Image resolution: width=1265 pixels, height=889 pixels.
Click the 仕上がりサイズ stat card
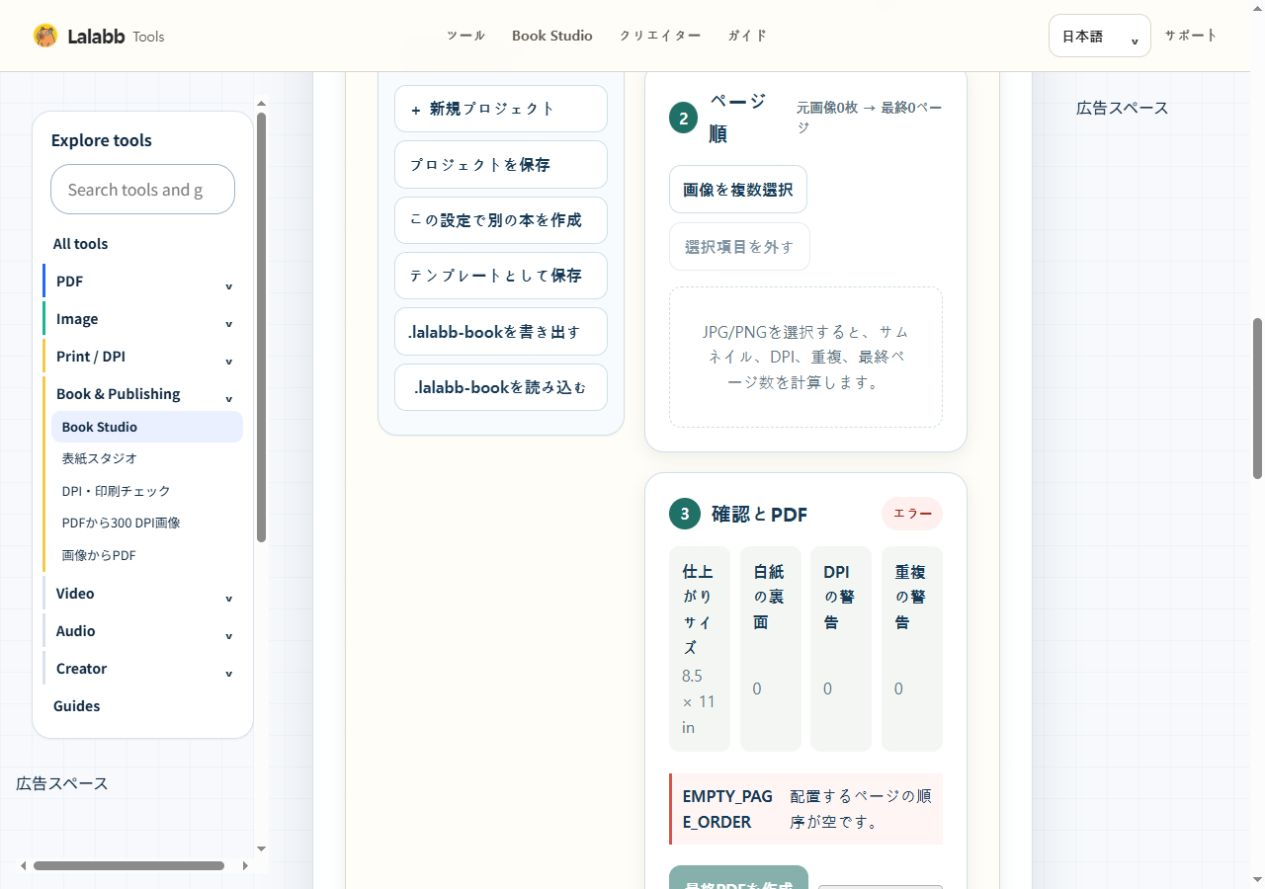click(699, 648)
